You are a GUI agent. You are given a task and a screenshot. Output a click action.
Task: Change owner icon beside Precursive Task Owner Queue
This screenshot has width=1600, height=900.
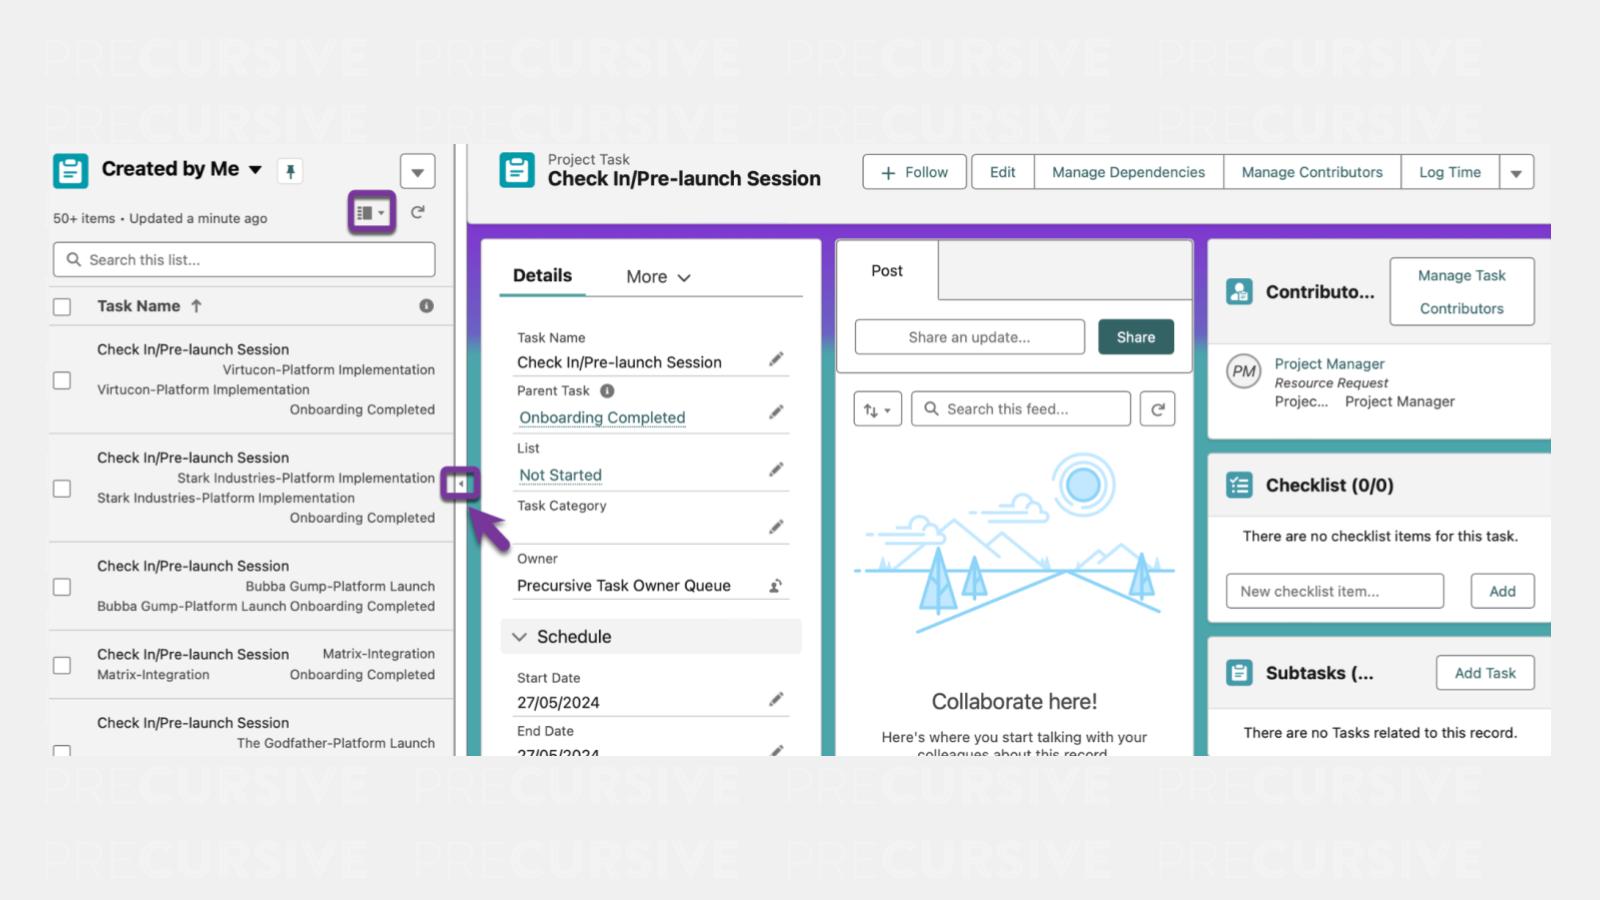(x=775, y=586)
